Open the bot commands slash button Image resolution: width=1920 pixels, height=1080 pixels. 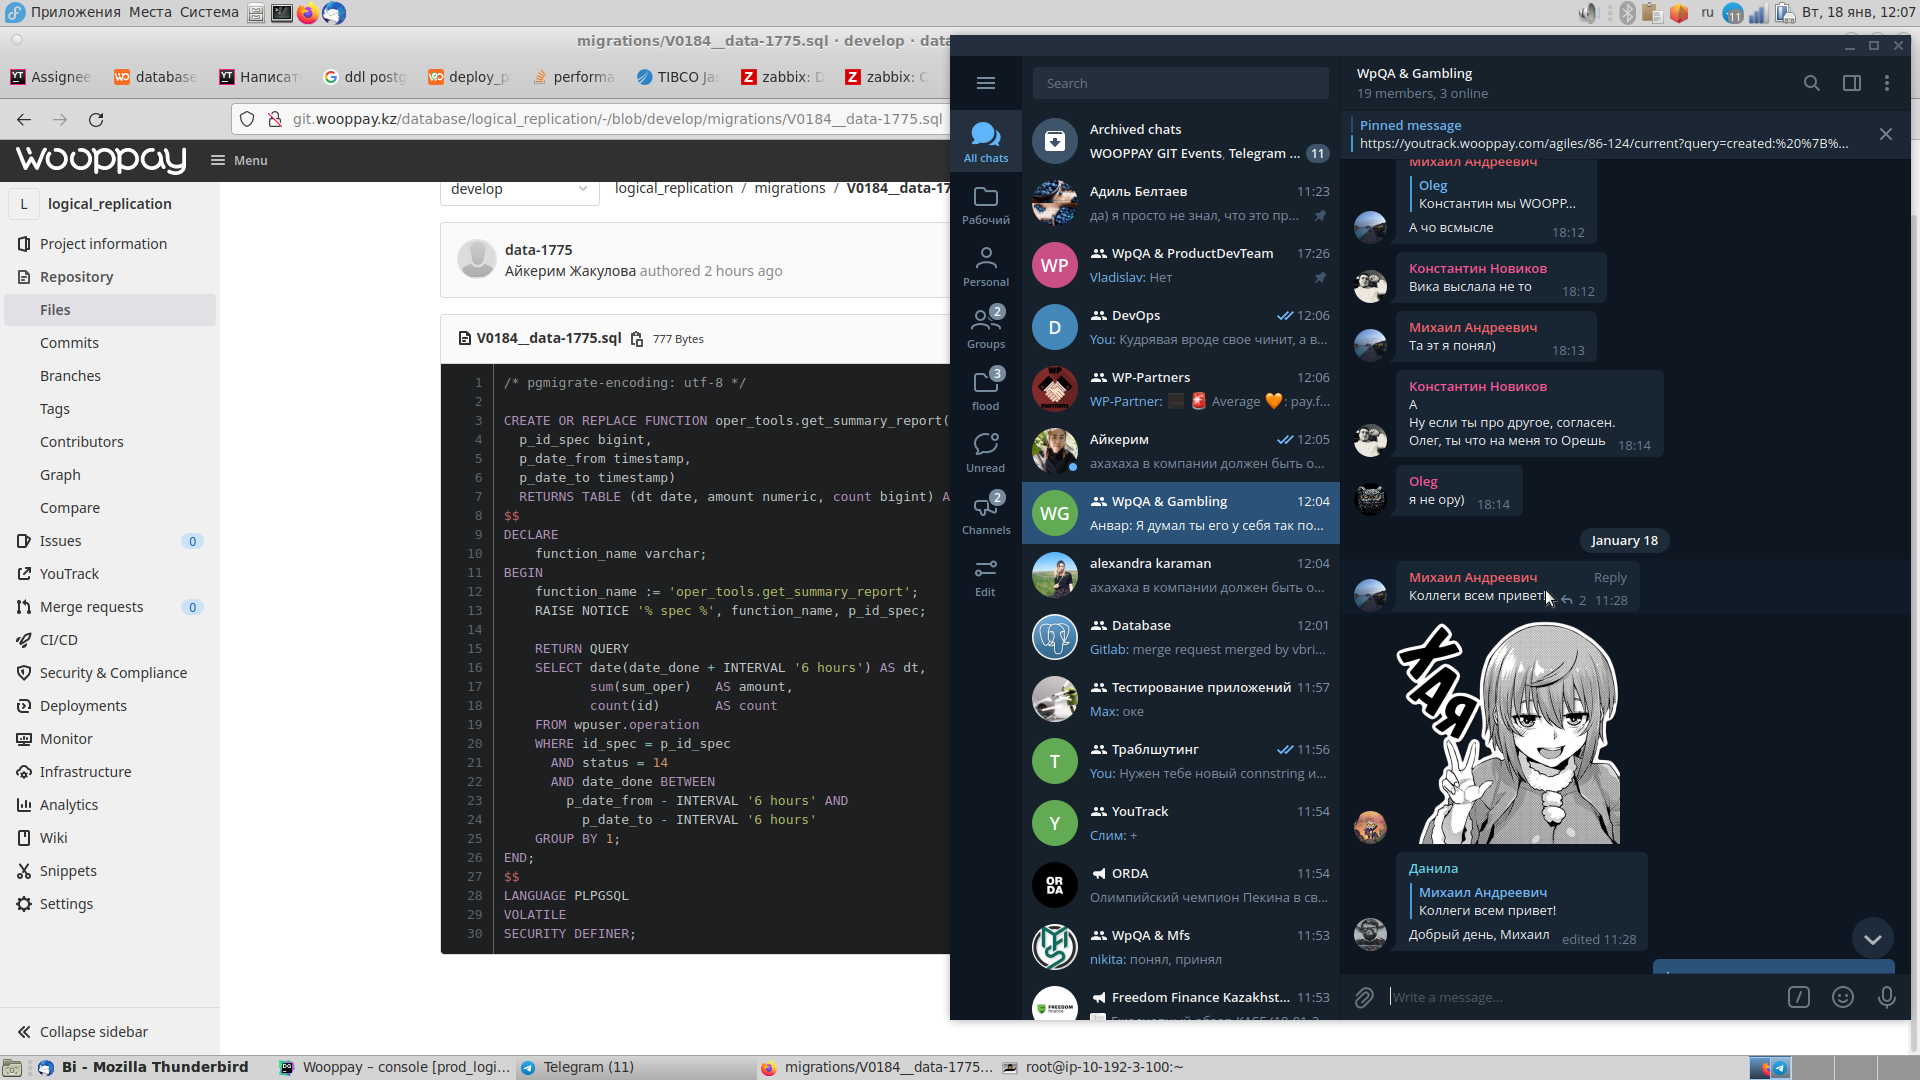(1798, 997)
